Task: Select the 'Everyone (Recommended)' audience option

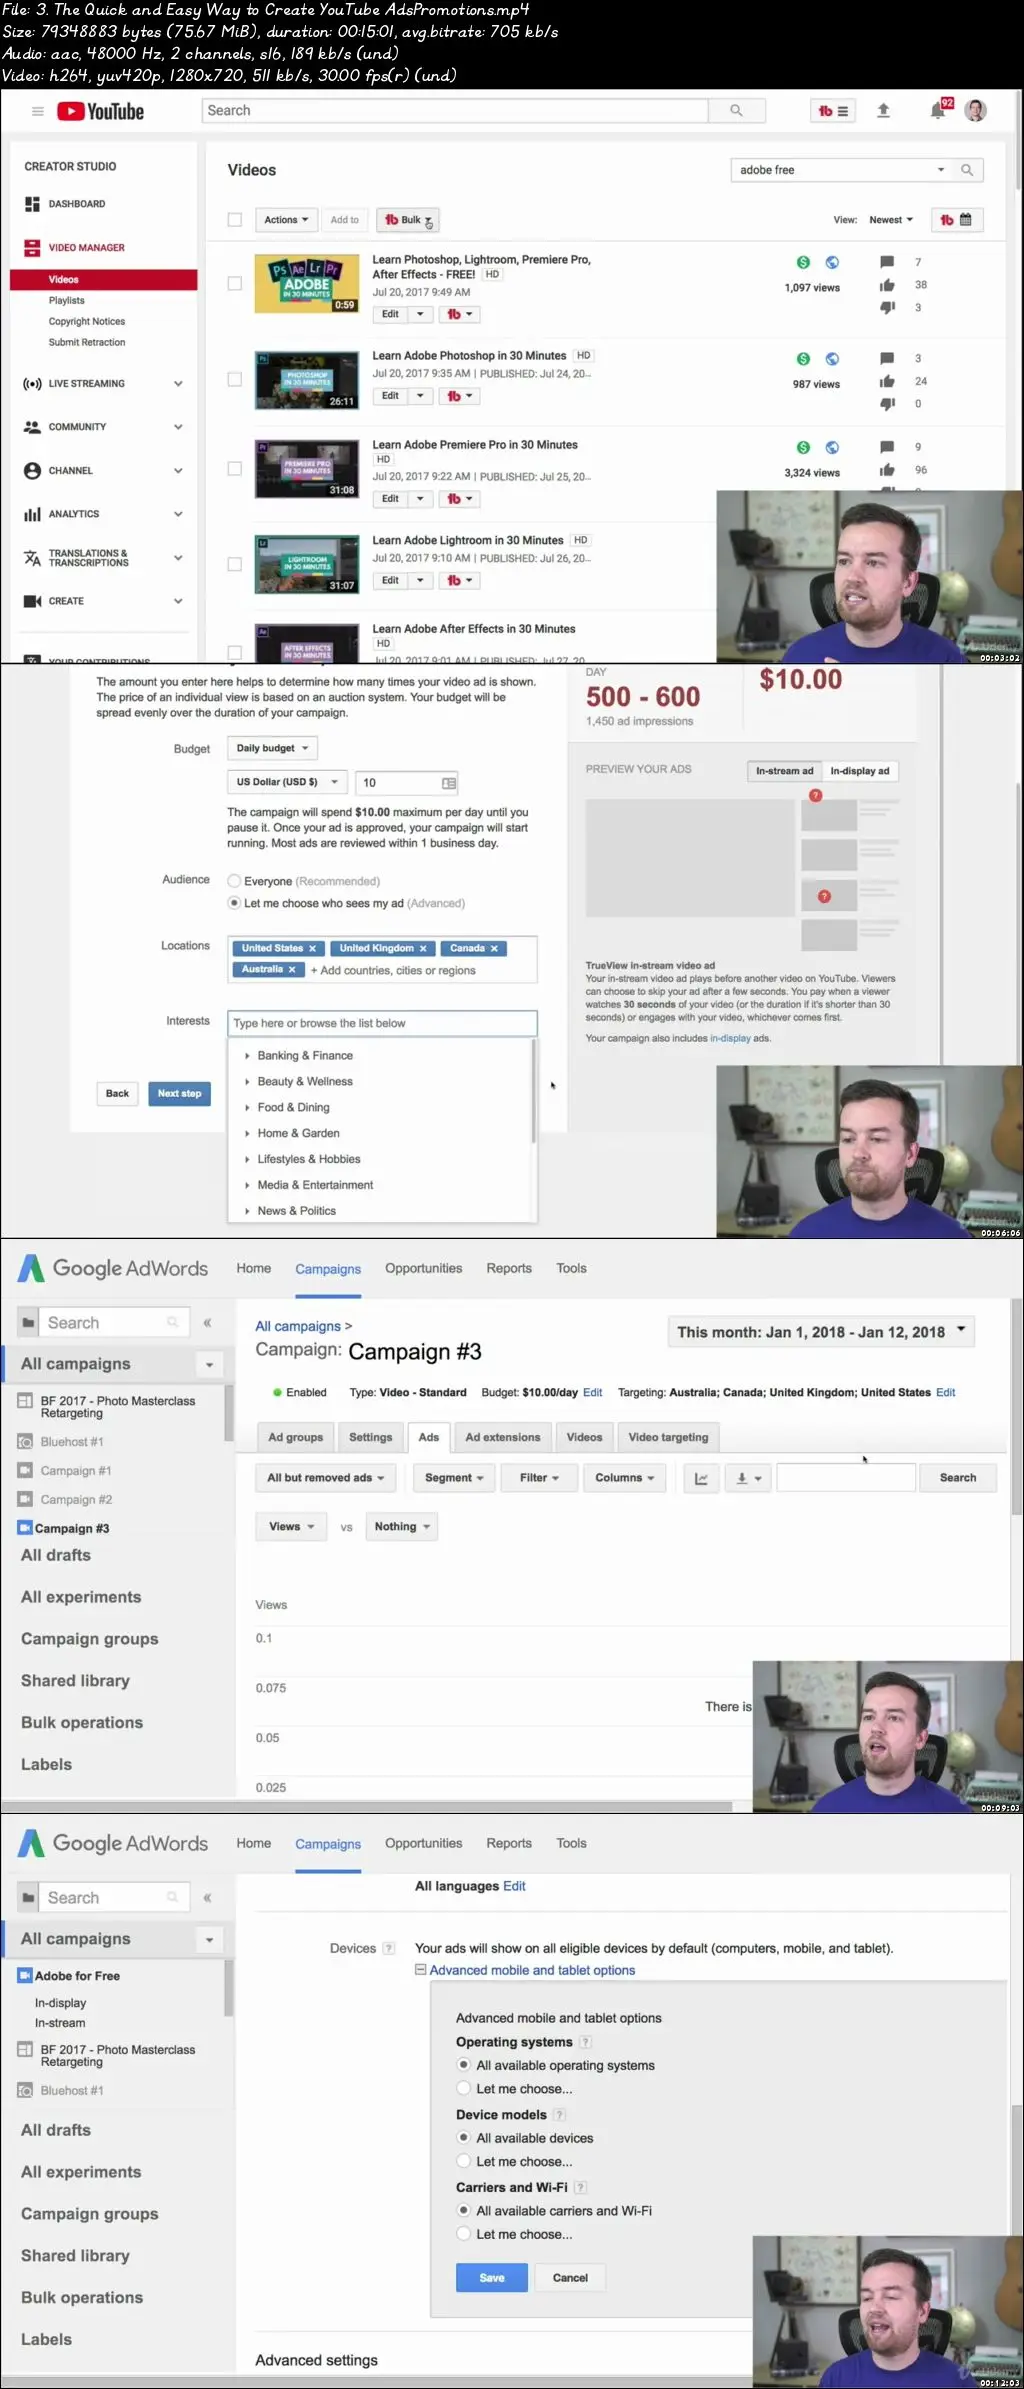Action: (234, 881)
